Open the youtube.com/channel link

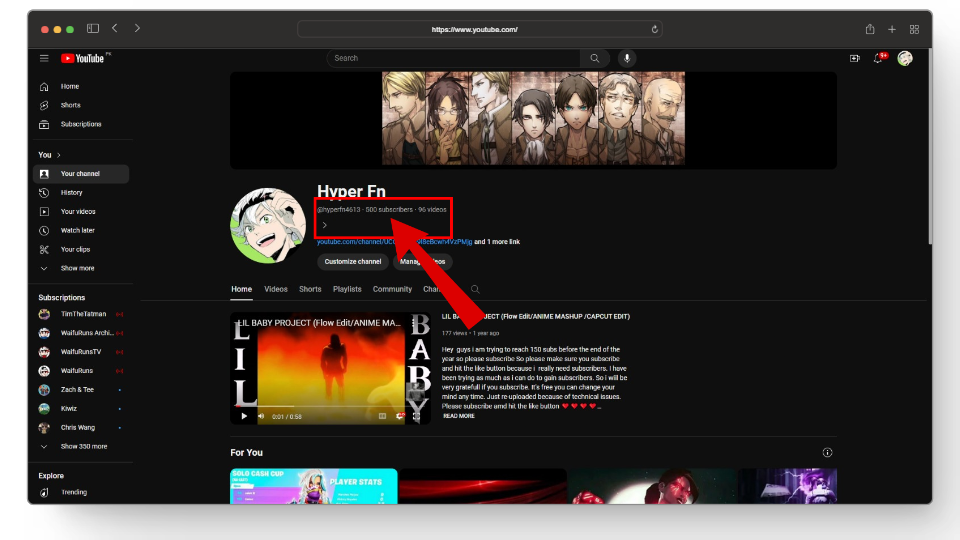pyautogui.click(x=394, y=242)
